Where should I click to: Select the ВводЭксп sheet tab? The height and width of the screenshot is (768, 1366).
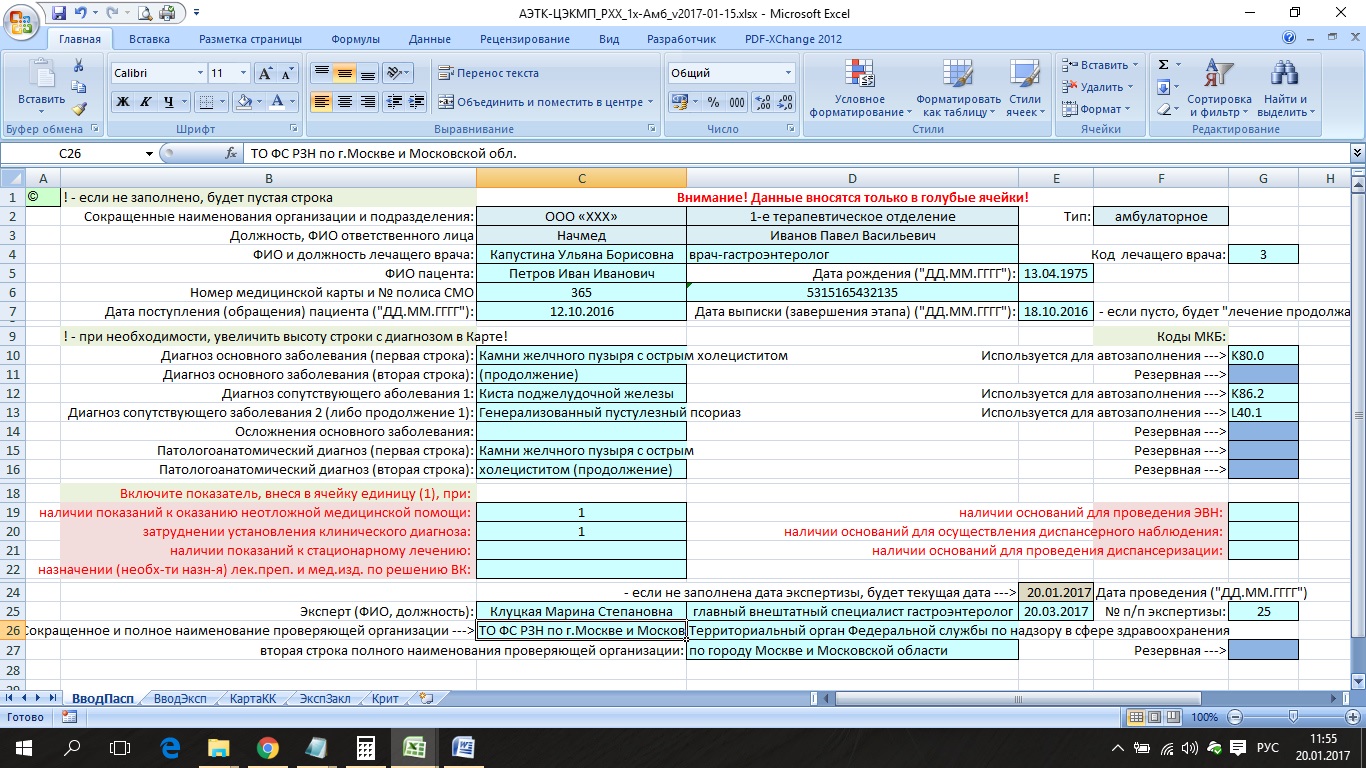click(180, 699)
